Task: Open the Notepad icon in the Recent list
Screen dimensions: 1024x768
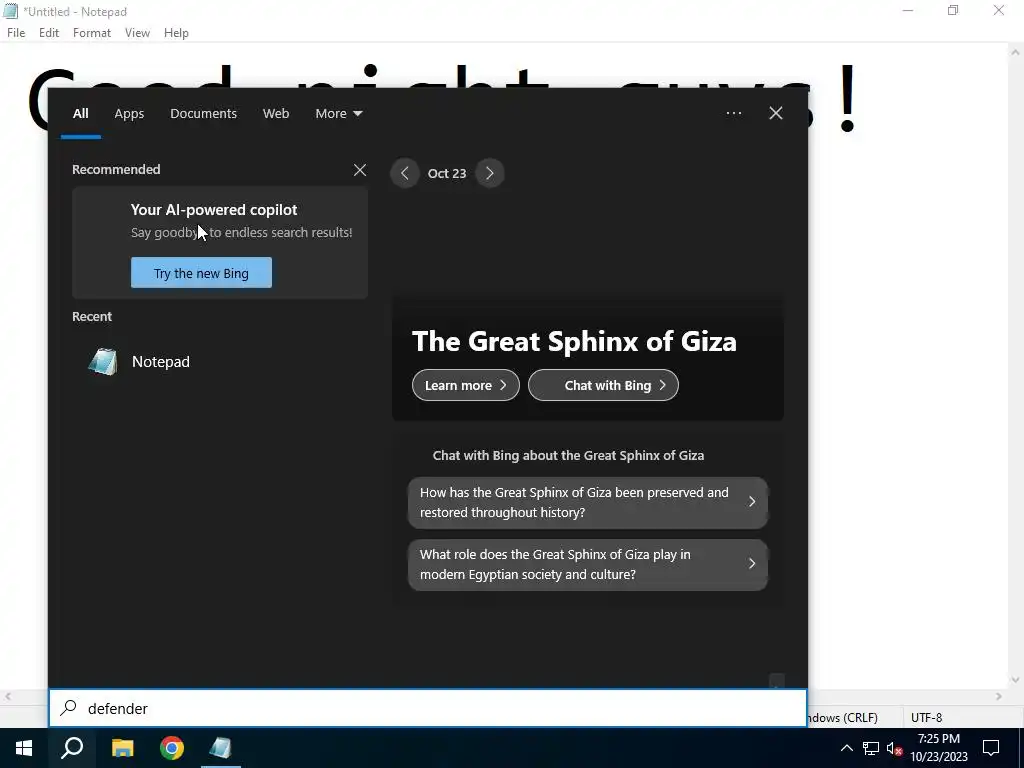Action: coord(103,362)
